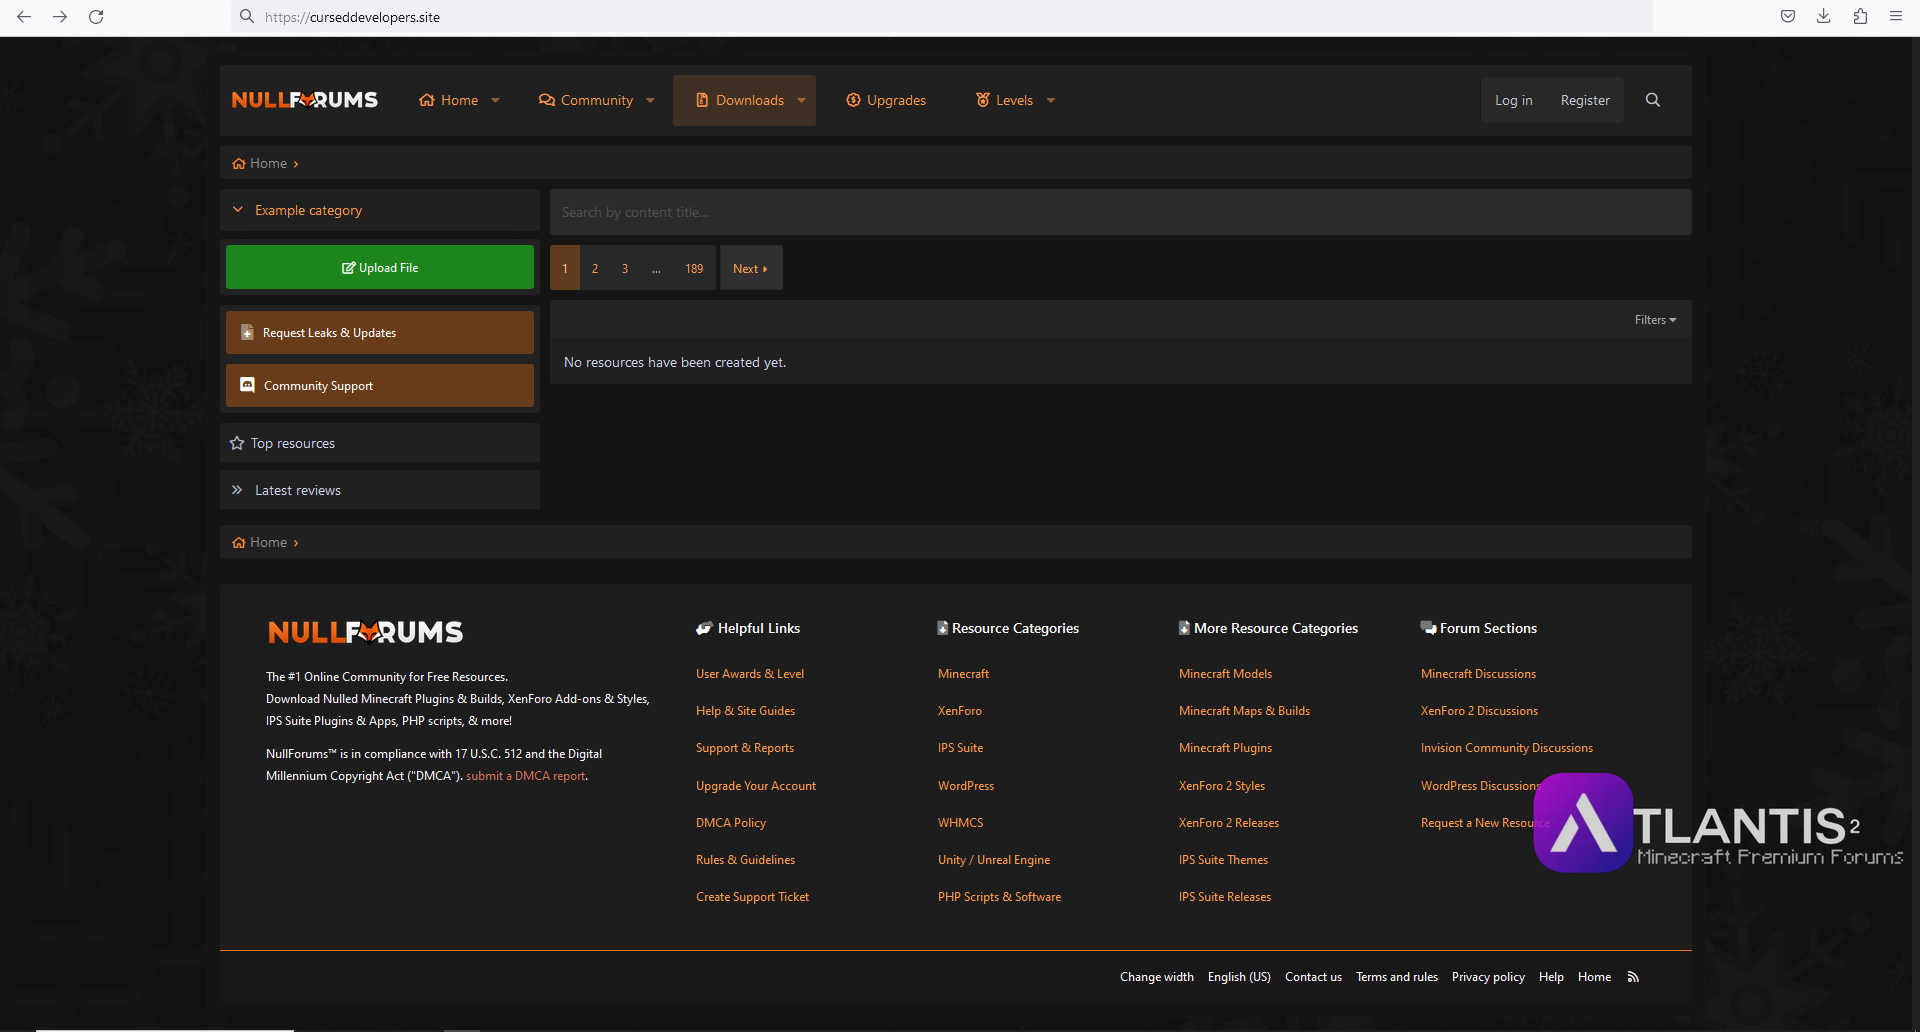Screen dimensions: 1920x1032
Task: Open IPS Suite Themes link
Action: coord(1223,860)
